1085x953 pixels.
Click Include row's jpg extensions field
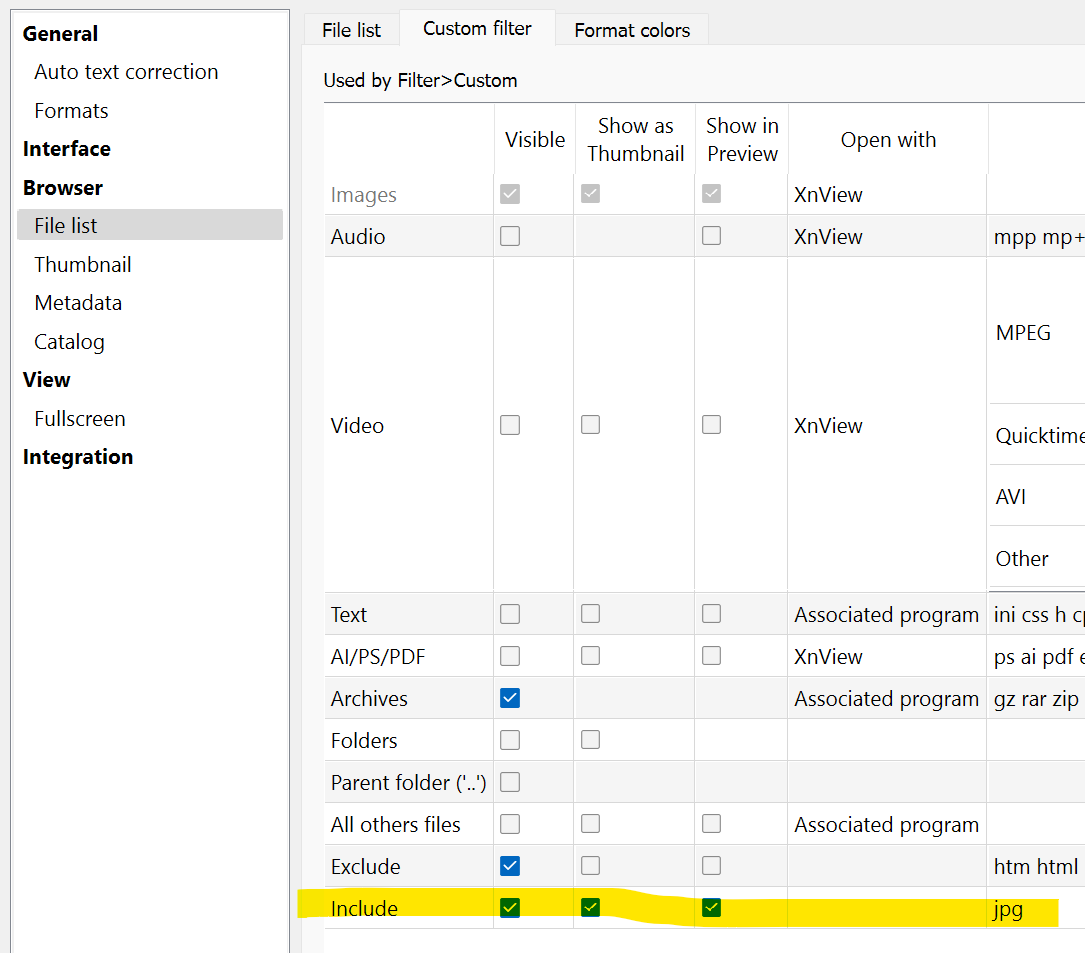1009,909
